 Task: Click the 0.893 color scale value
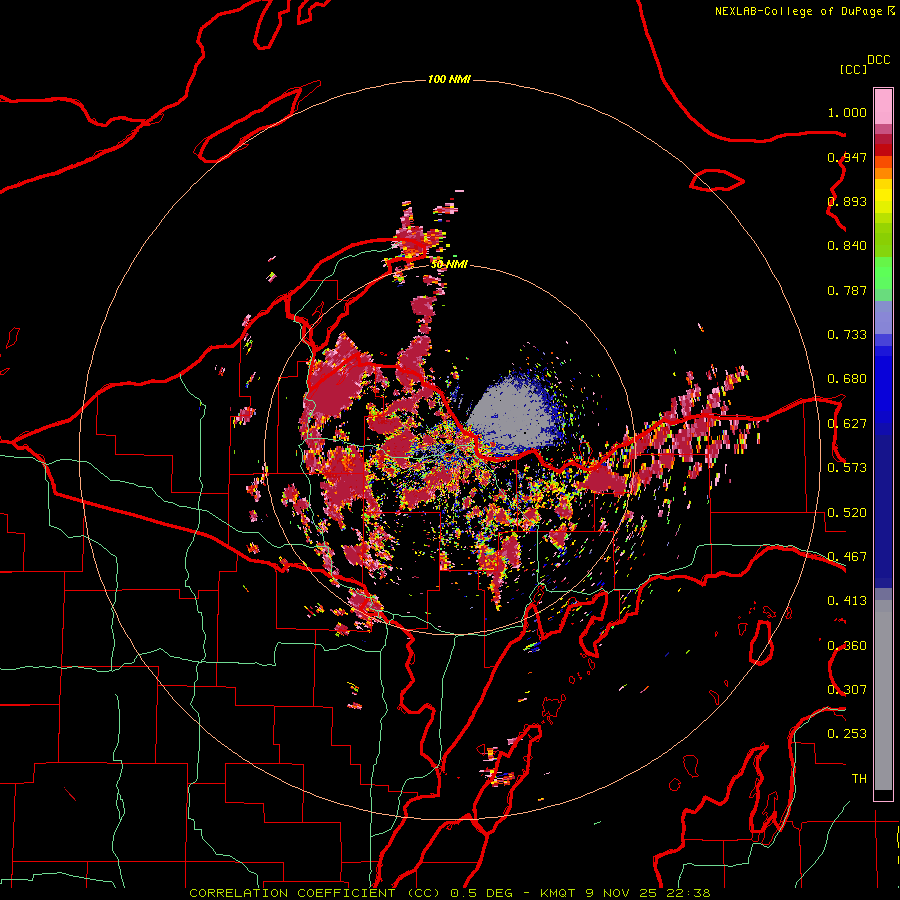coord(847,201)
